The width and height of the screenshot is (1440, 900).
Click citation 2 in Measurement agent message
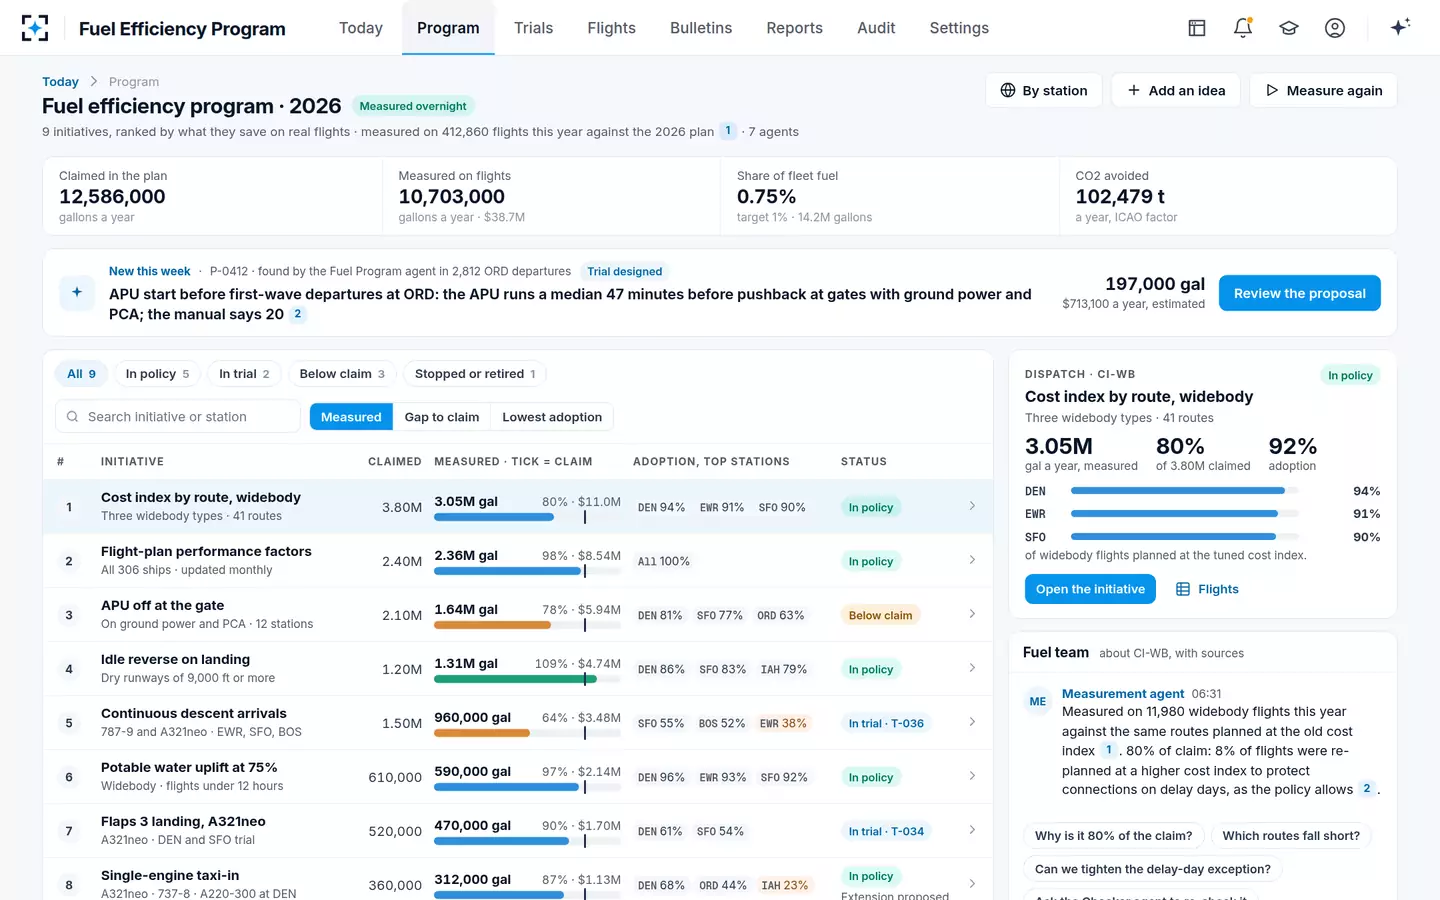[1367, 789]
